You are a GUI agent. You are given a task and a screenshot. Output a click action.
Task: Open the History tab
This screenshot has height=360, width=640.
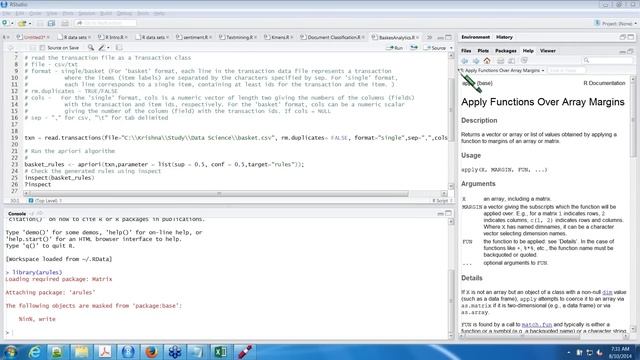coord(504,37)
